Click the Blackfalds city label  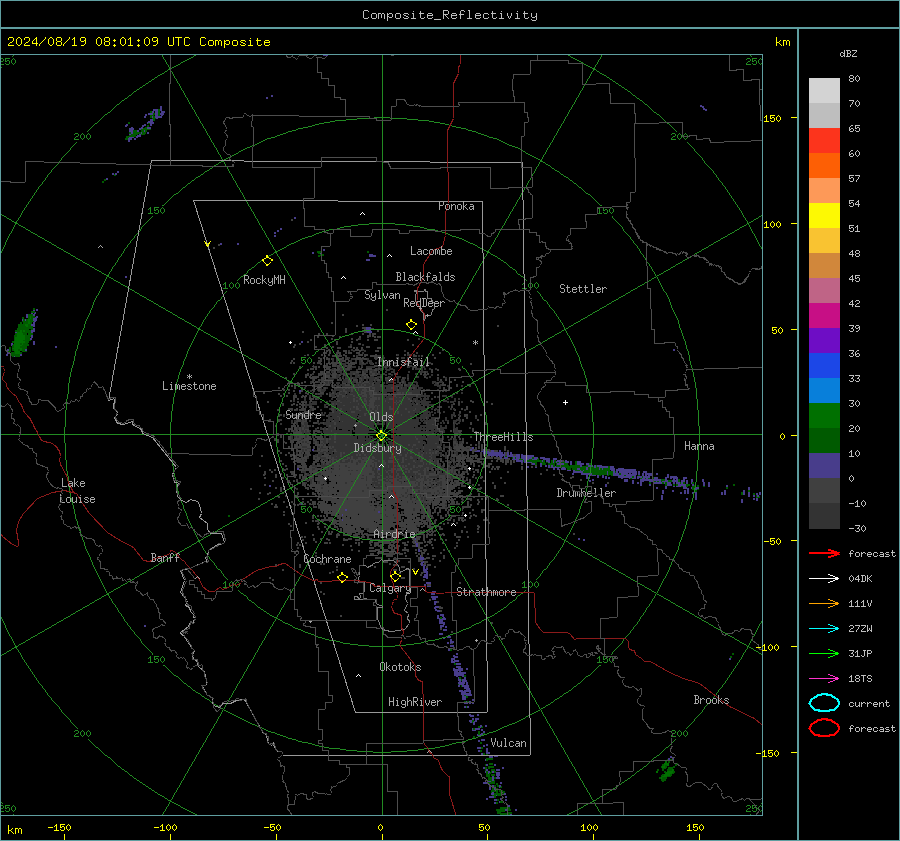(x=425, y=277)
